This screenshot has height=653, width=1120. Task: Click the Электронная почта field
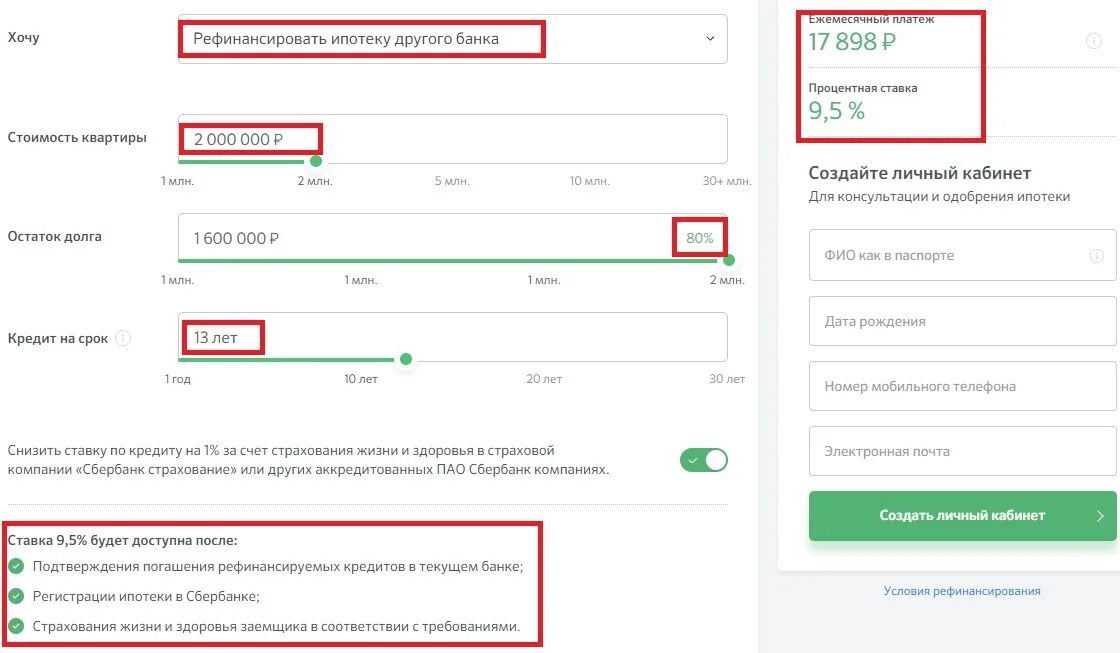962,451
